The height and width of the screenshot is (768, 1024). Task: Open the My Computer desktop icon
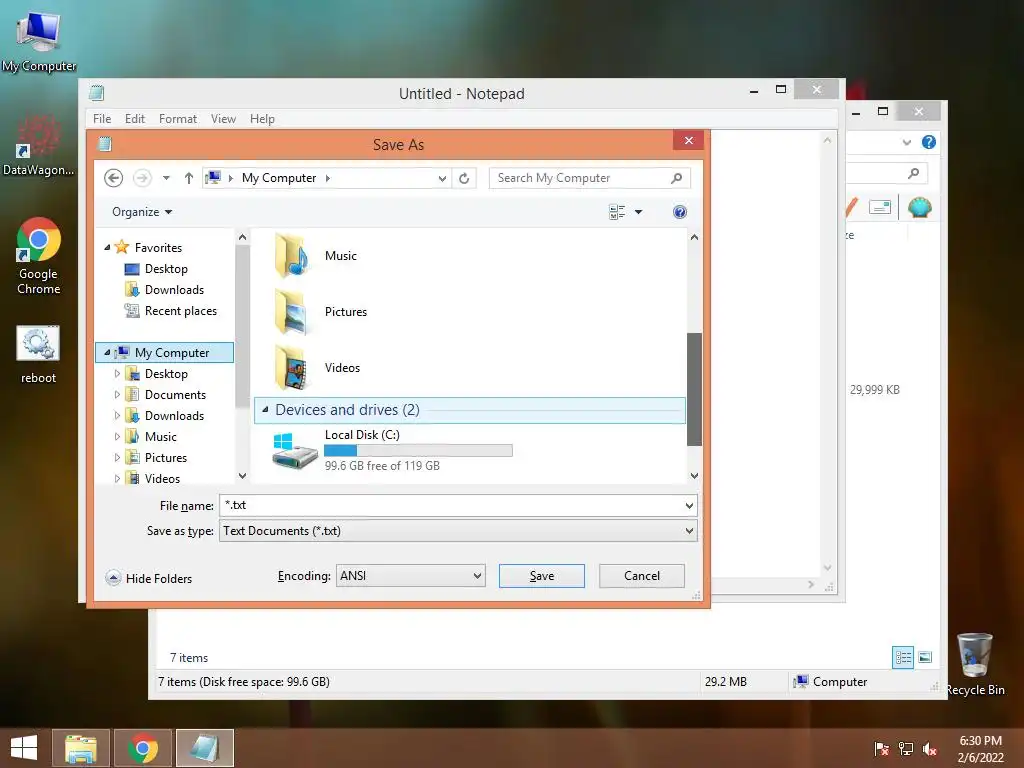39,40
